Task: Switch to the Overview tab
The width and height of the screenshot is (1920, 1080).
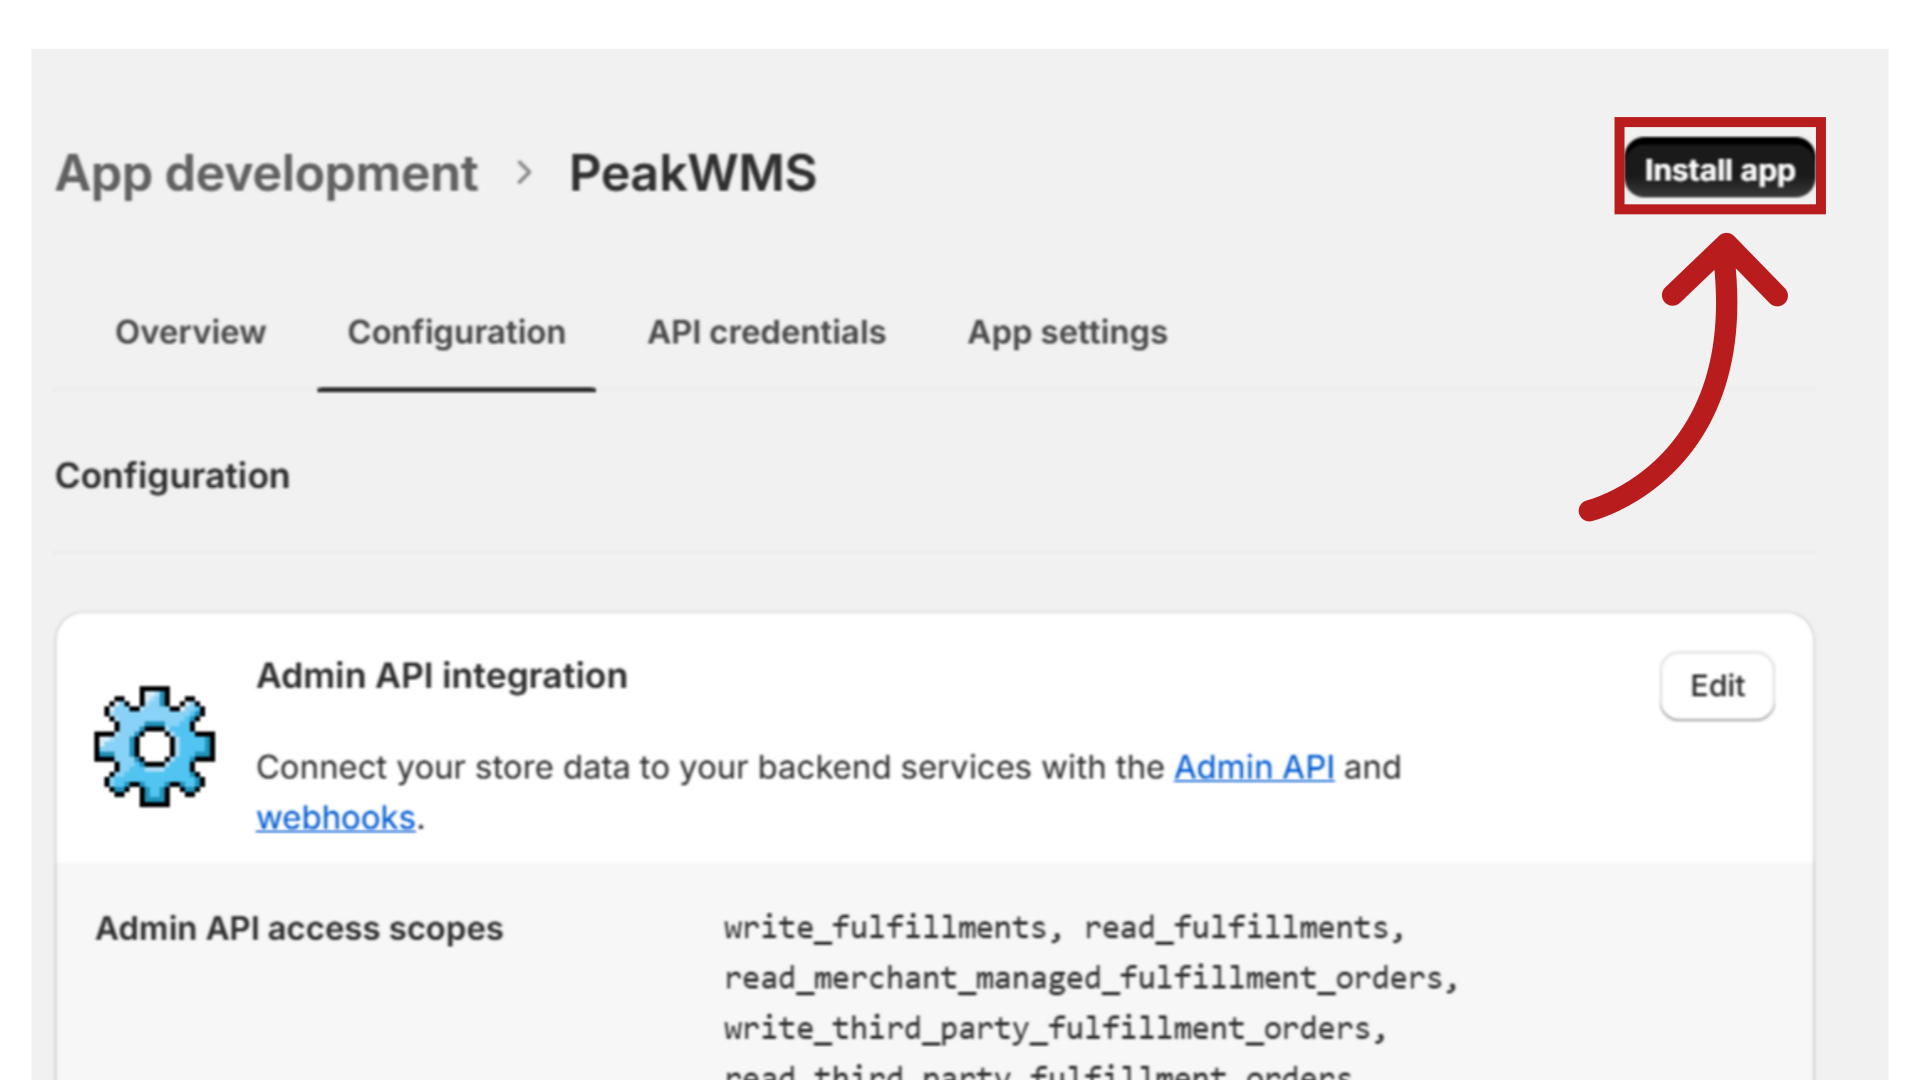Action: coord(190,332)
